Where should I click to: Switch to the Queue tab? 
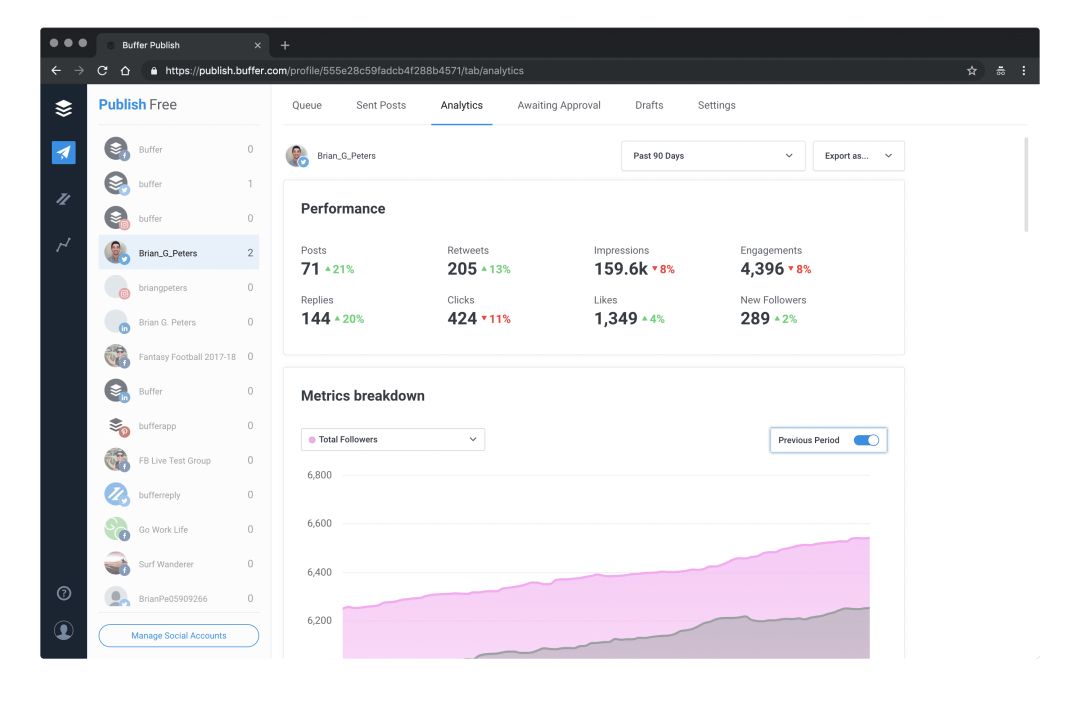[x=307, y=105]
